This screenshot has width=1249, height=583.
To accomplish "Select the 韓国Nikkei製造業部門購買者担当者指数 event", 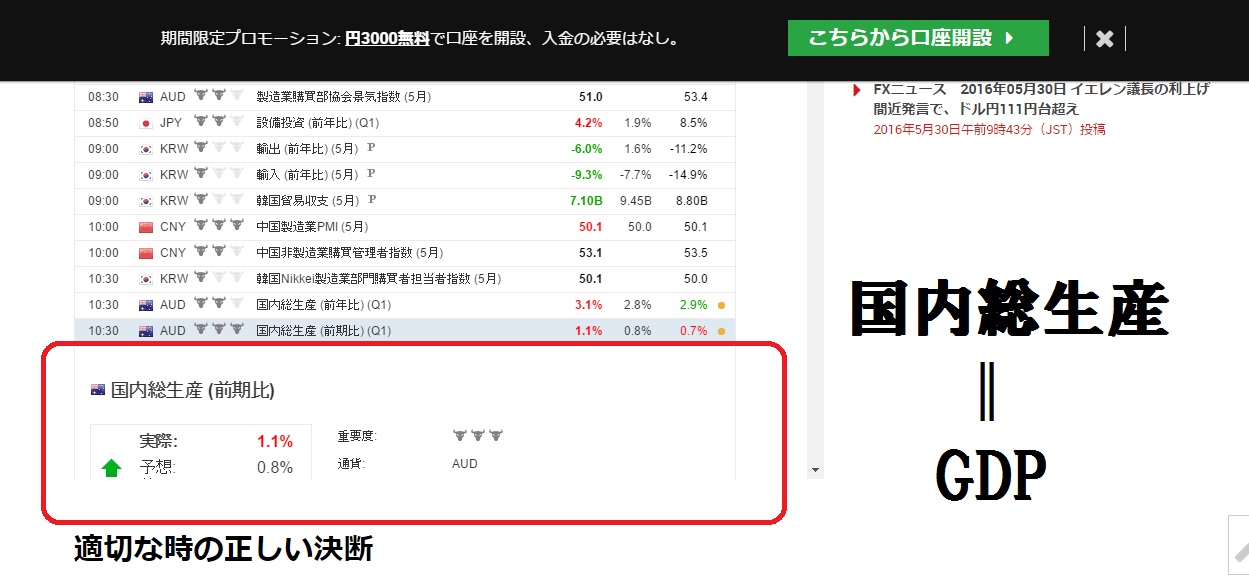I will (x=378, y=279).
